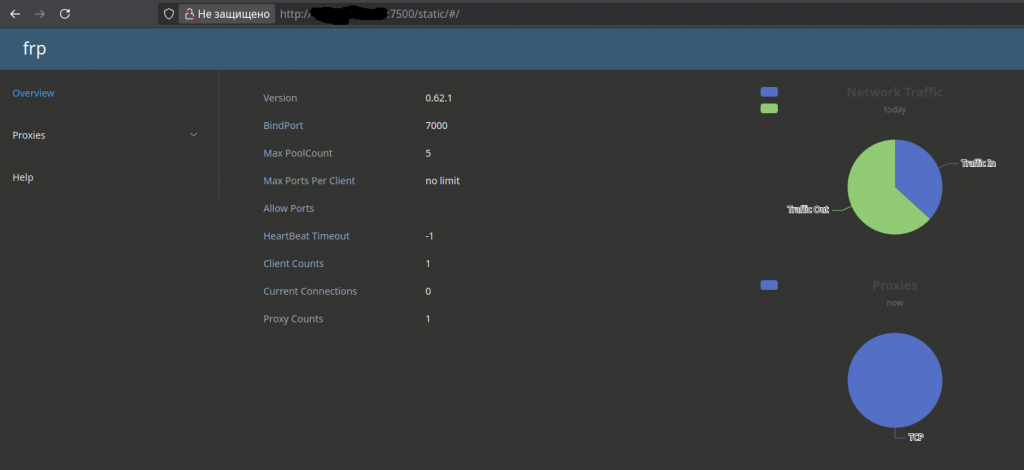Toggle the green Traffic Out legend swatch
The image size is (1024, 470).
[x=769, y=108]
